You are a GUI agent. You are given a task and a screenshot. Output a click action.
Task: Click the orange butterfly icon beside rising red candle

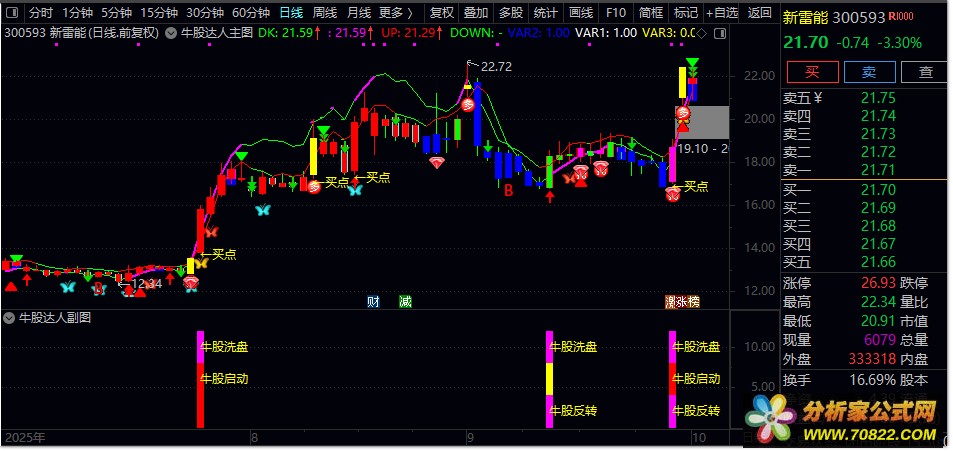[x=210, y=231]
